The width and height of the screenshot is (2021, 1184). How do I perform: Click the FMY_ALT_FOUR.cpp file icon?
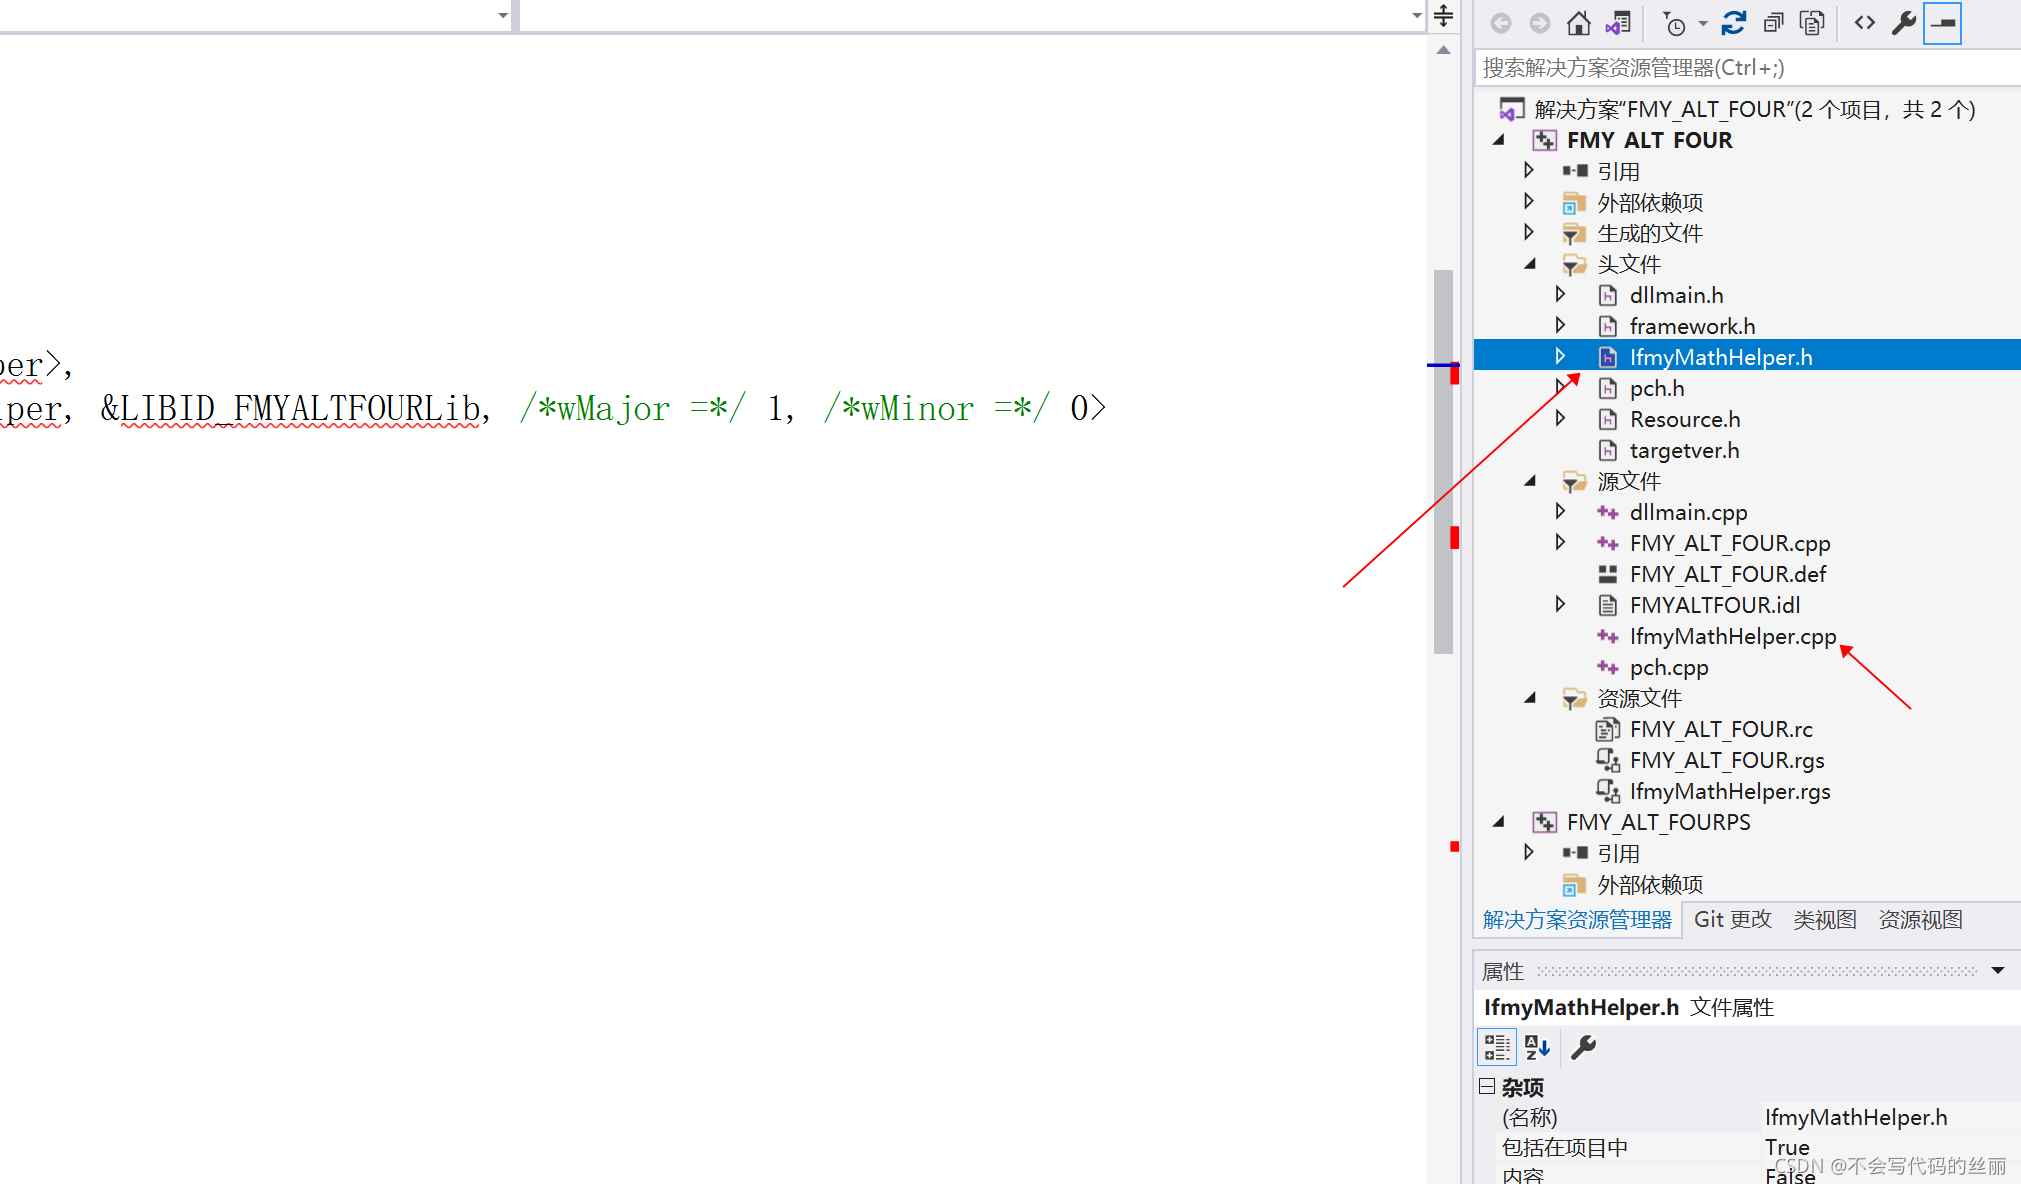click(x=1608, y=543)
